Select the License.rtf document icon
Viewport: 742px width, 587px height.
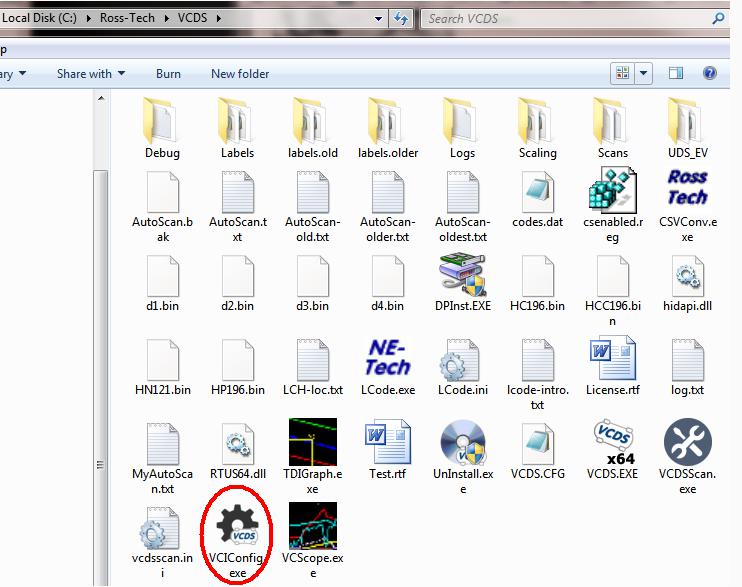pyautogui.click(x=613, y=358)
